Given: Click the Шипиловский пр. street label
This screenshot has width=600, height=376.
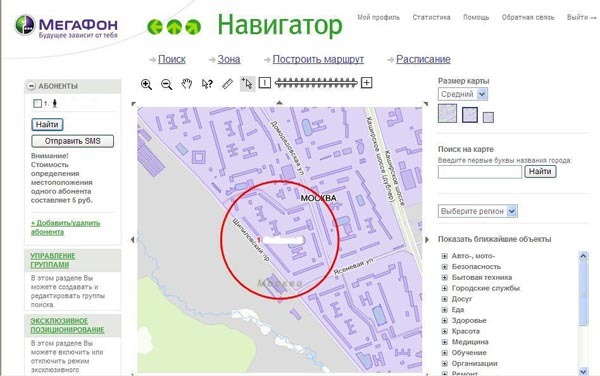Looking at the screenshot, I should click(251, 240).
